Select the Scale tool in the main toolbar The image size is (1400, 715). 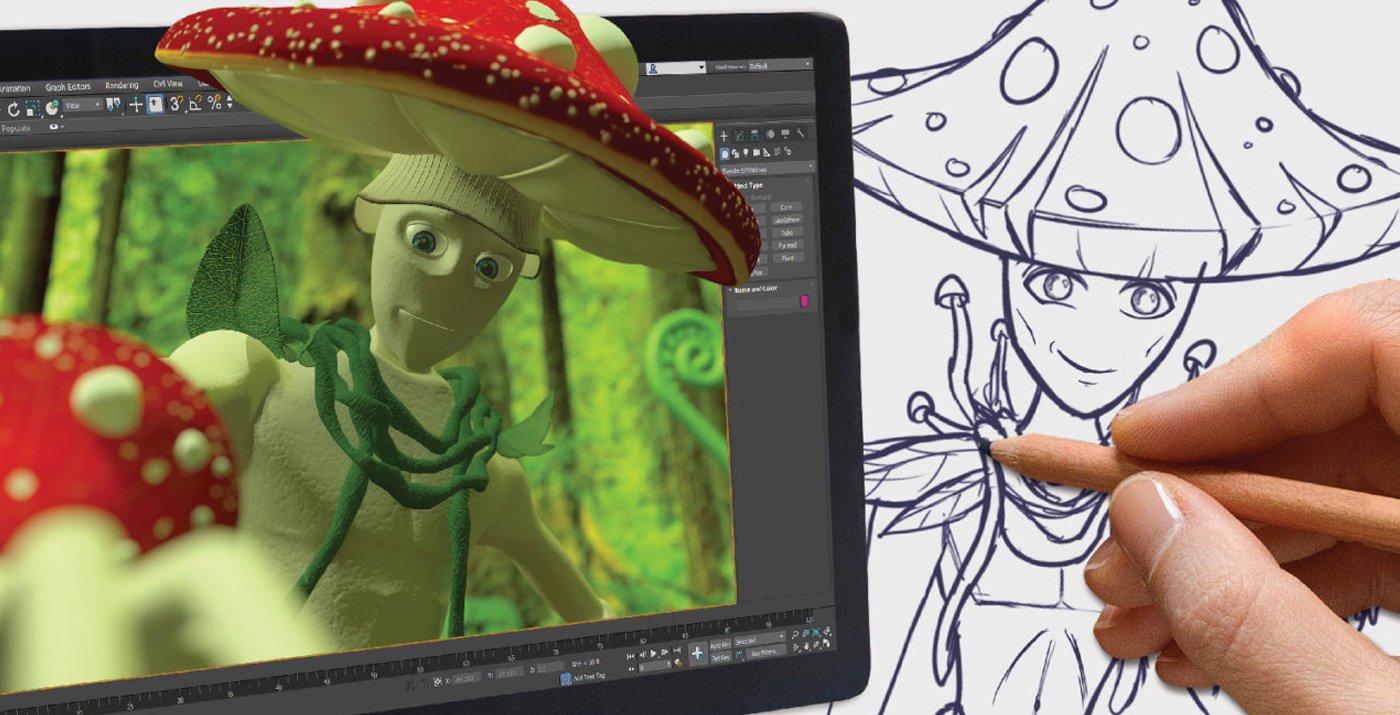34,107
